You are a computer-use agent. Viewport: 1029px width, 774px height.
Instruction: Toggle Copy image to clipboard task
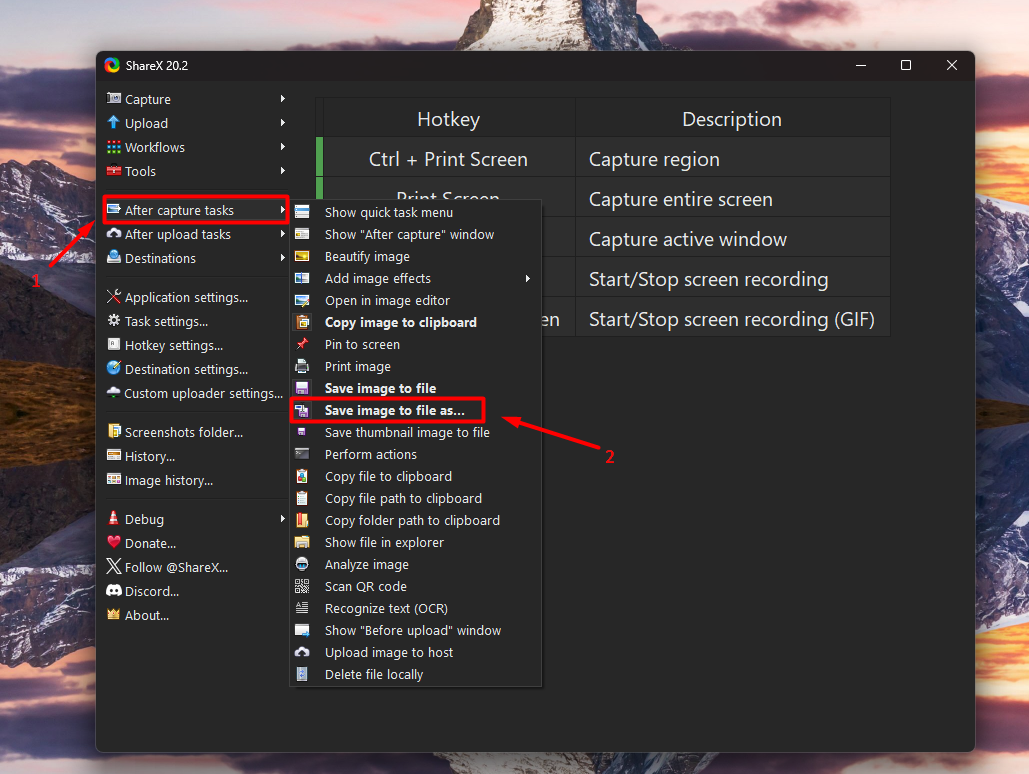[415, 322]
